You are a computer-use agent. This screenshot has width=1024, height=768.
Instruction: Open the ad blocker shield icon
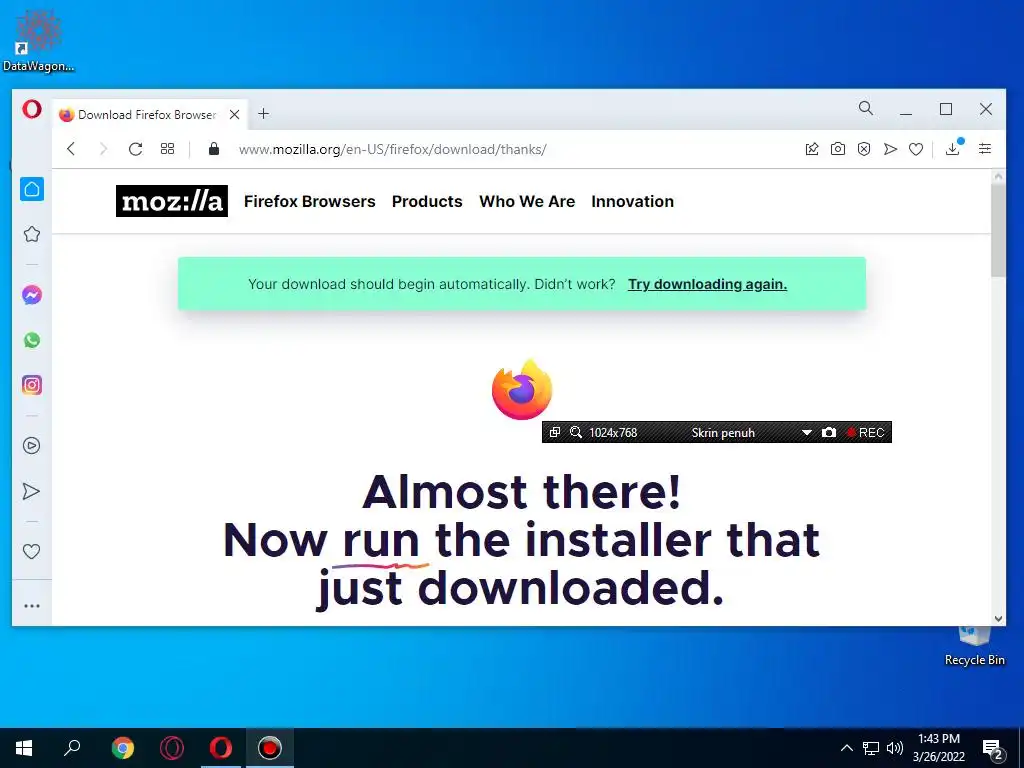click(x=864, y=149)
